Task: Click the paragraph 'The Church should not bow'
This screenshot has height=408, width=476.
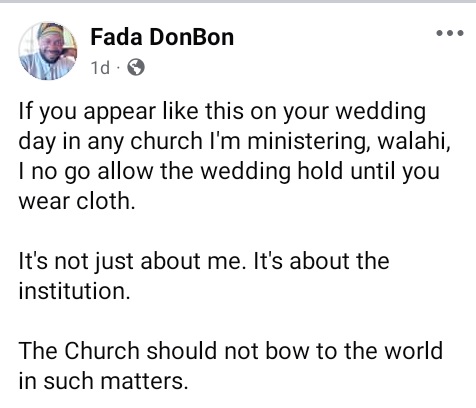Action: (231, 366)
